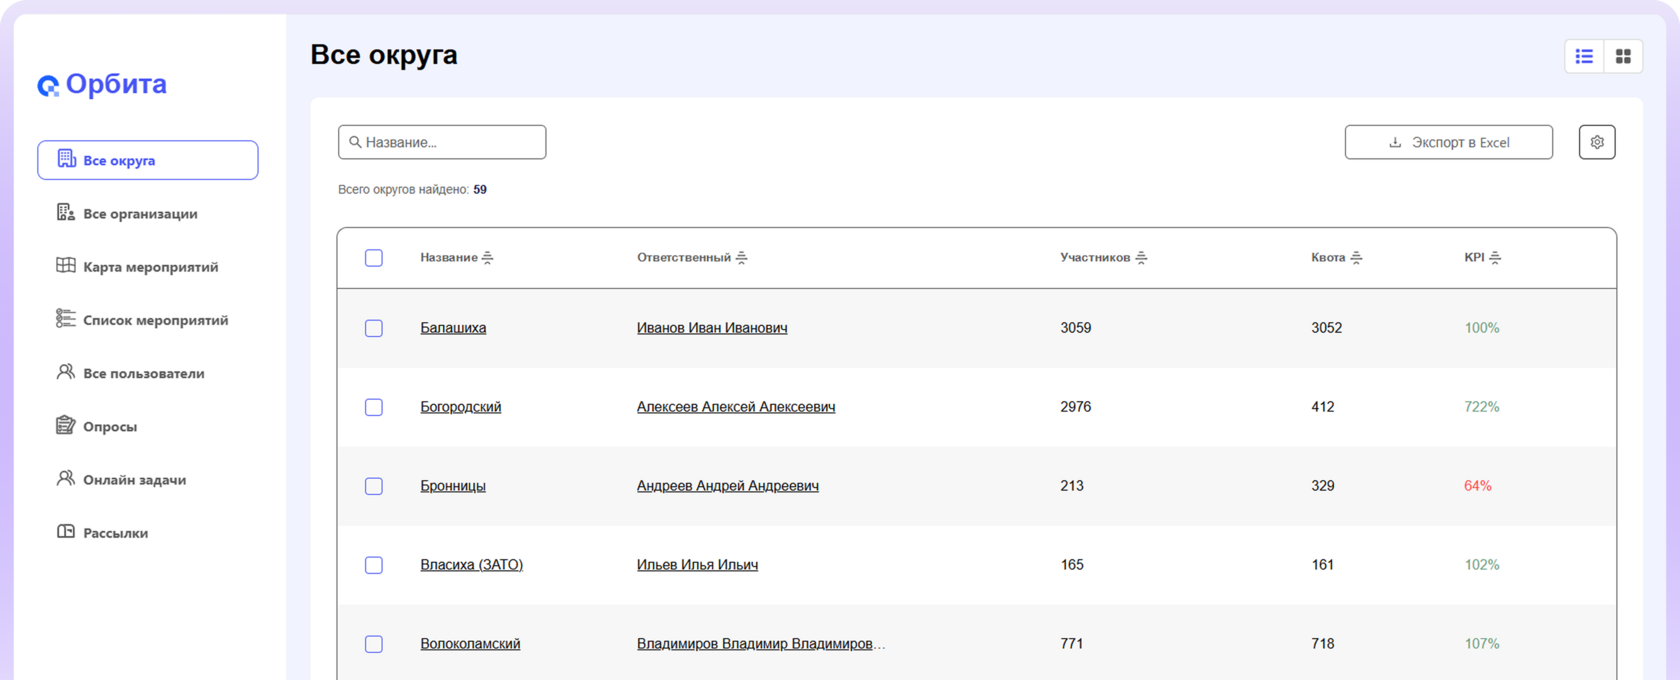The height and width of the screenshot is (680, 1680).
Task: Open Карта мероприятий menu item
Action: coord(148,266)
